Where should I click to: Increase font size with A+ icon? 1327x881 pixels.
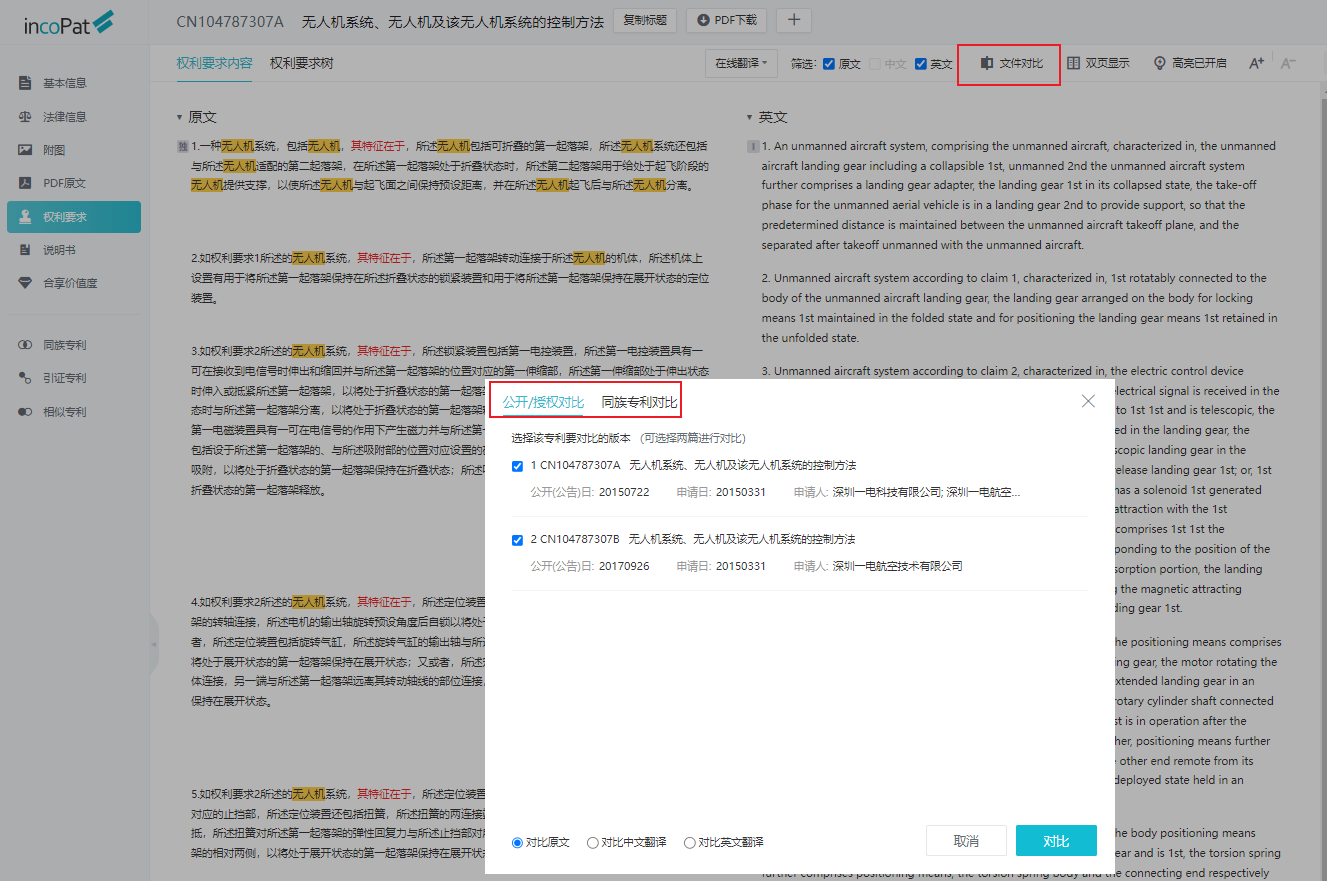(1257, 63)
